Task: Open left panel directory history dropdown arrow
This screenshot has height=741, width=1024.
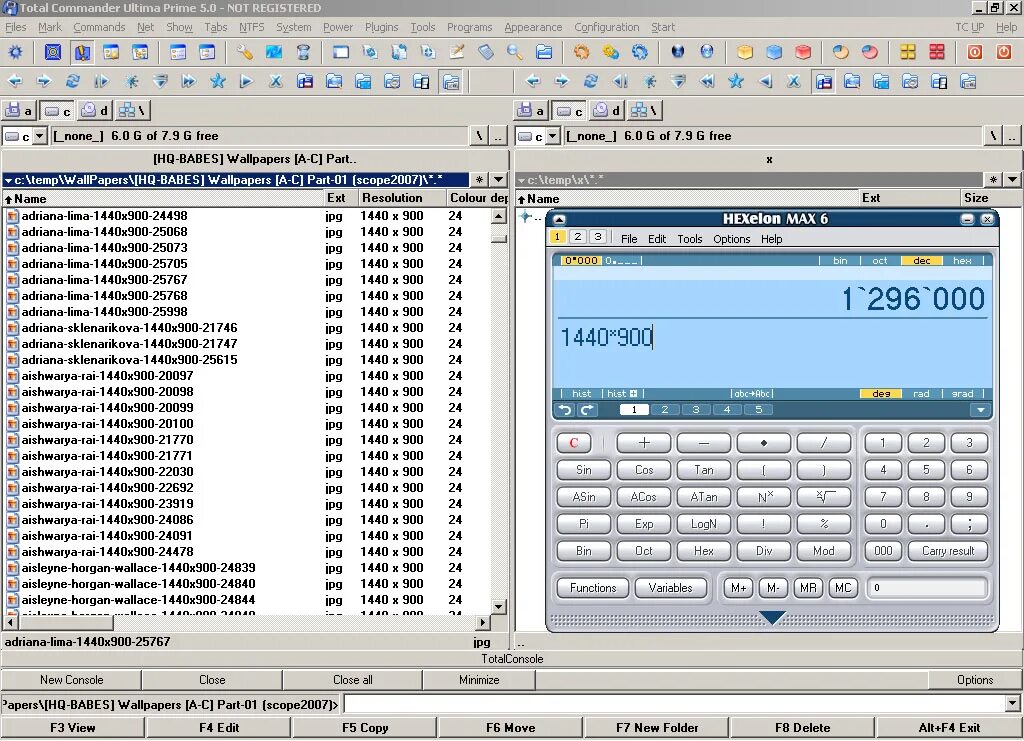Action: point(498,180)
